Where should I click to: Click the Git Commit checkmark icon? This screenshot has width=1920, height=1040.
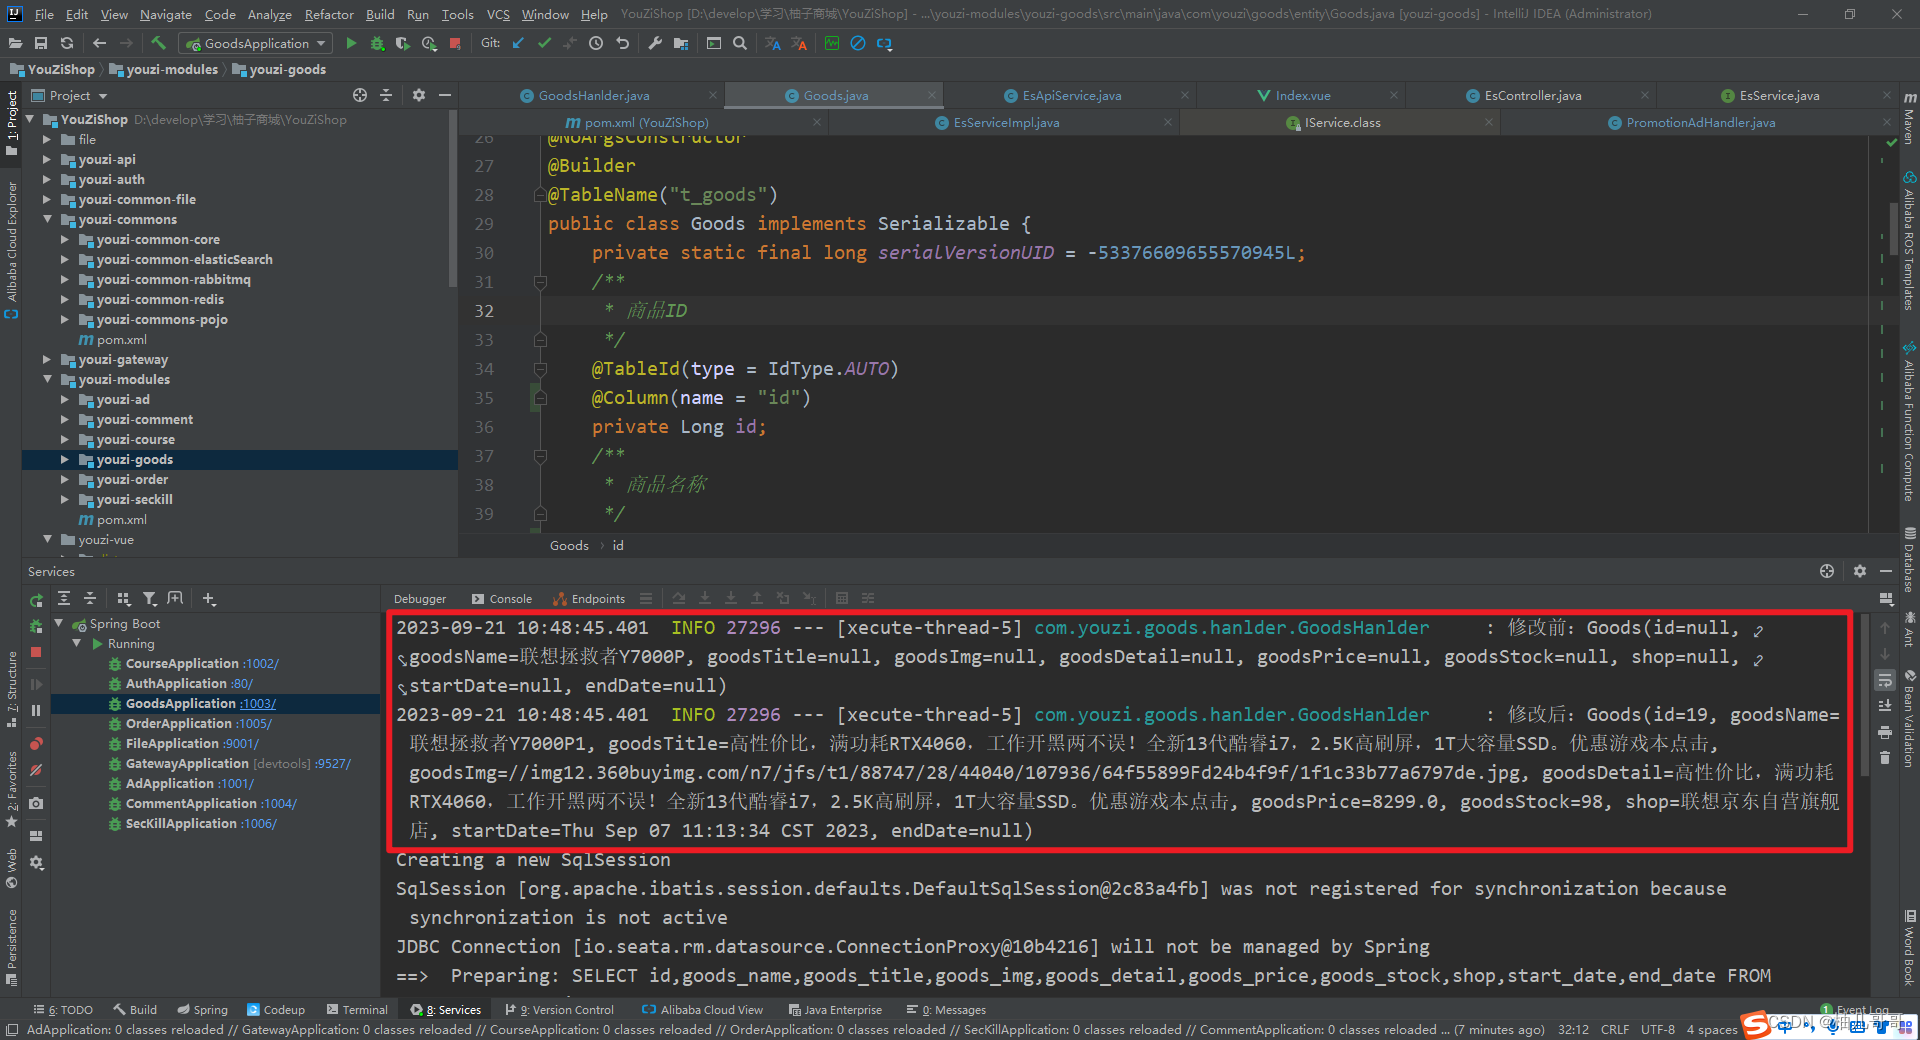click(544, 43)
